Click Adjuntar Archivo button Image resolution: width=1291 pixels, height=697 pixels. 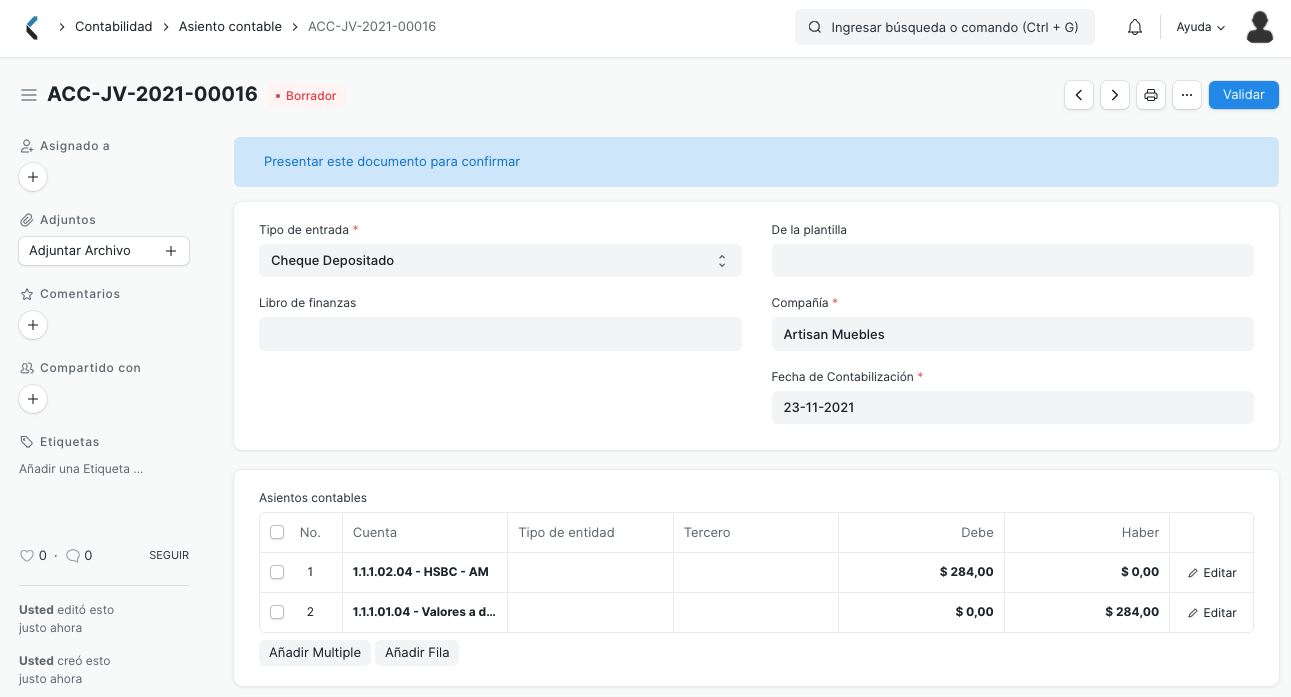point(104,251)
